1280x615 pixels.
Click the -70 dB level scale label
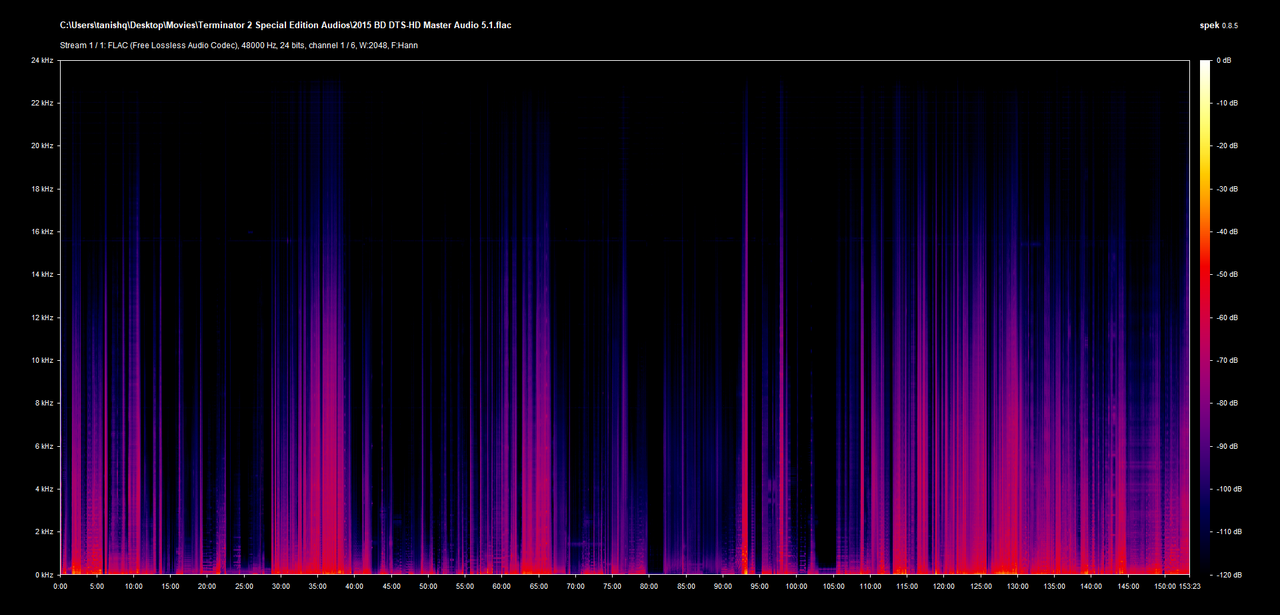[x=1226, y=361]
